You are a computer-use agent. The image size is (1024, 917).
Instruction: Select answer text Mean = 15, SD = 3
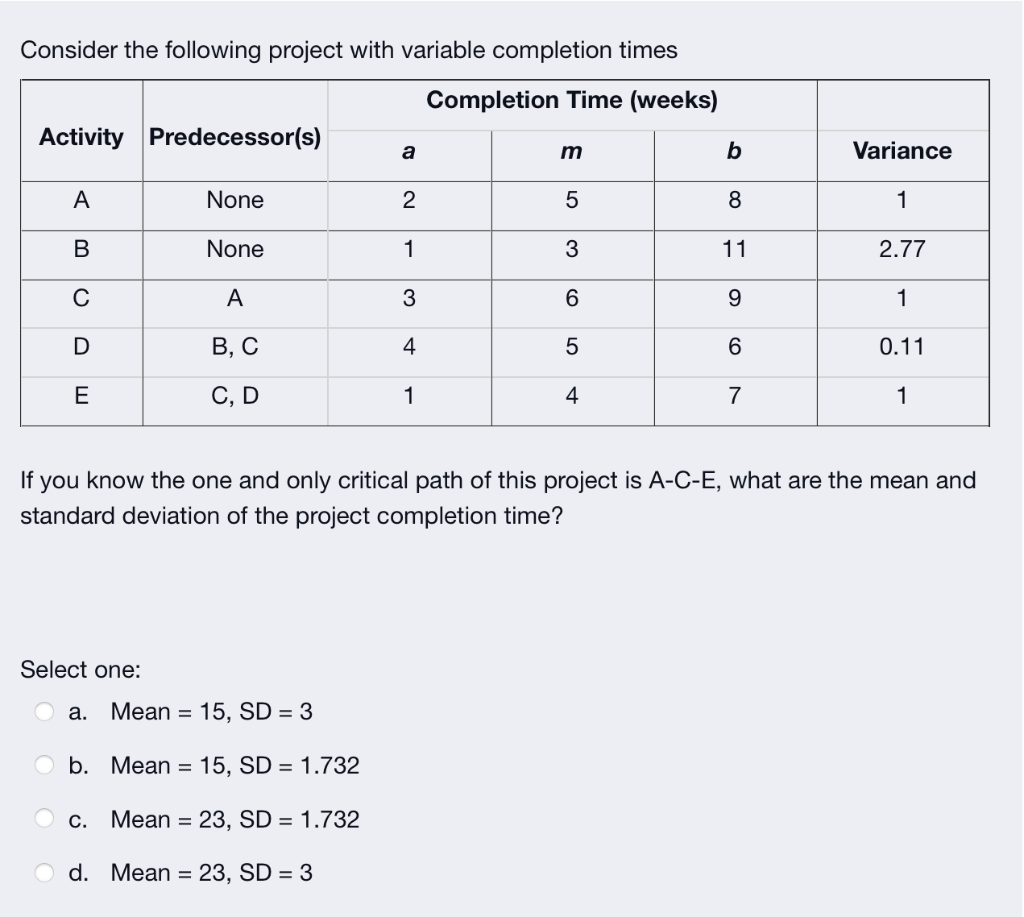point(213,711)
